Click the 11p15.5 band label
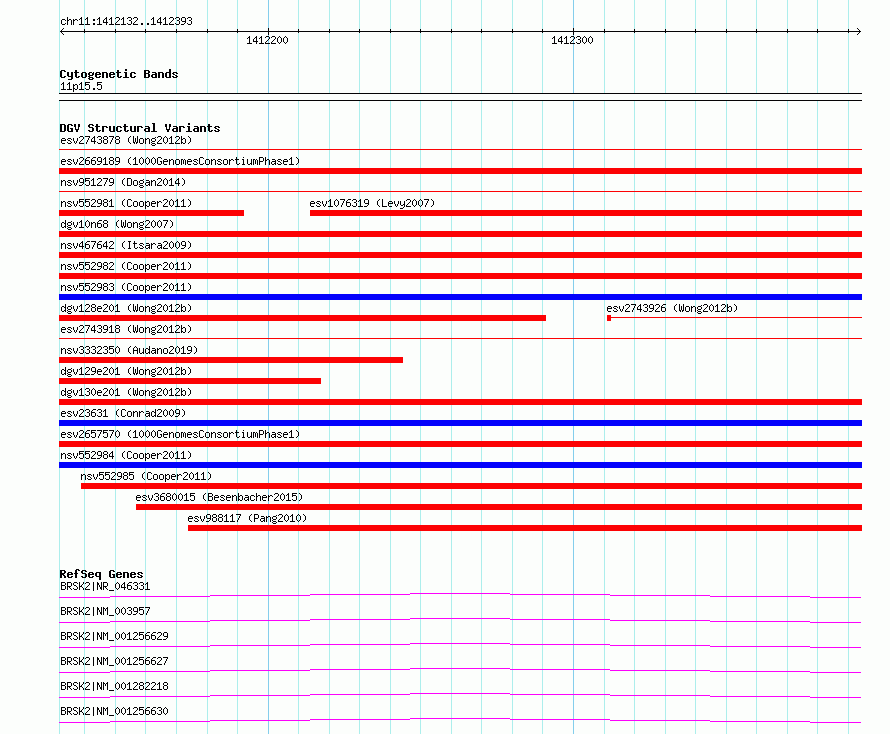 (x=81, y=86)
